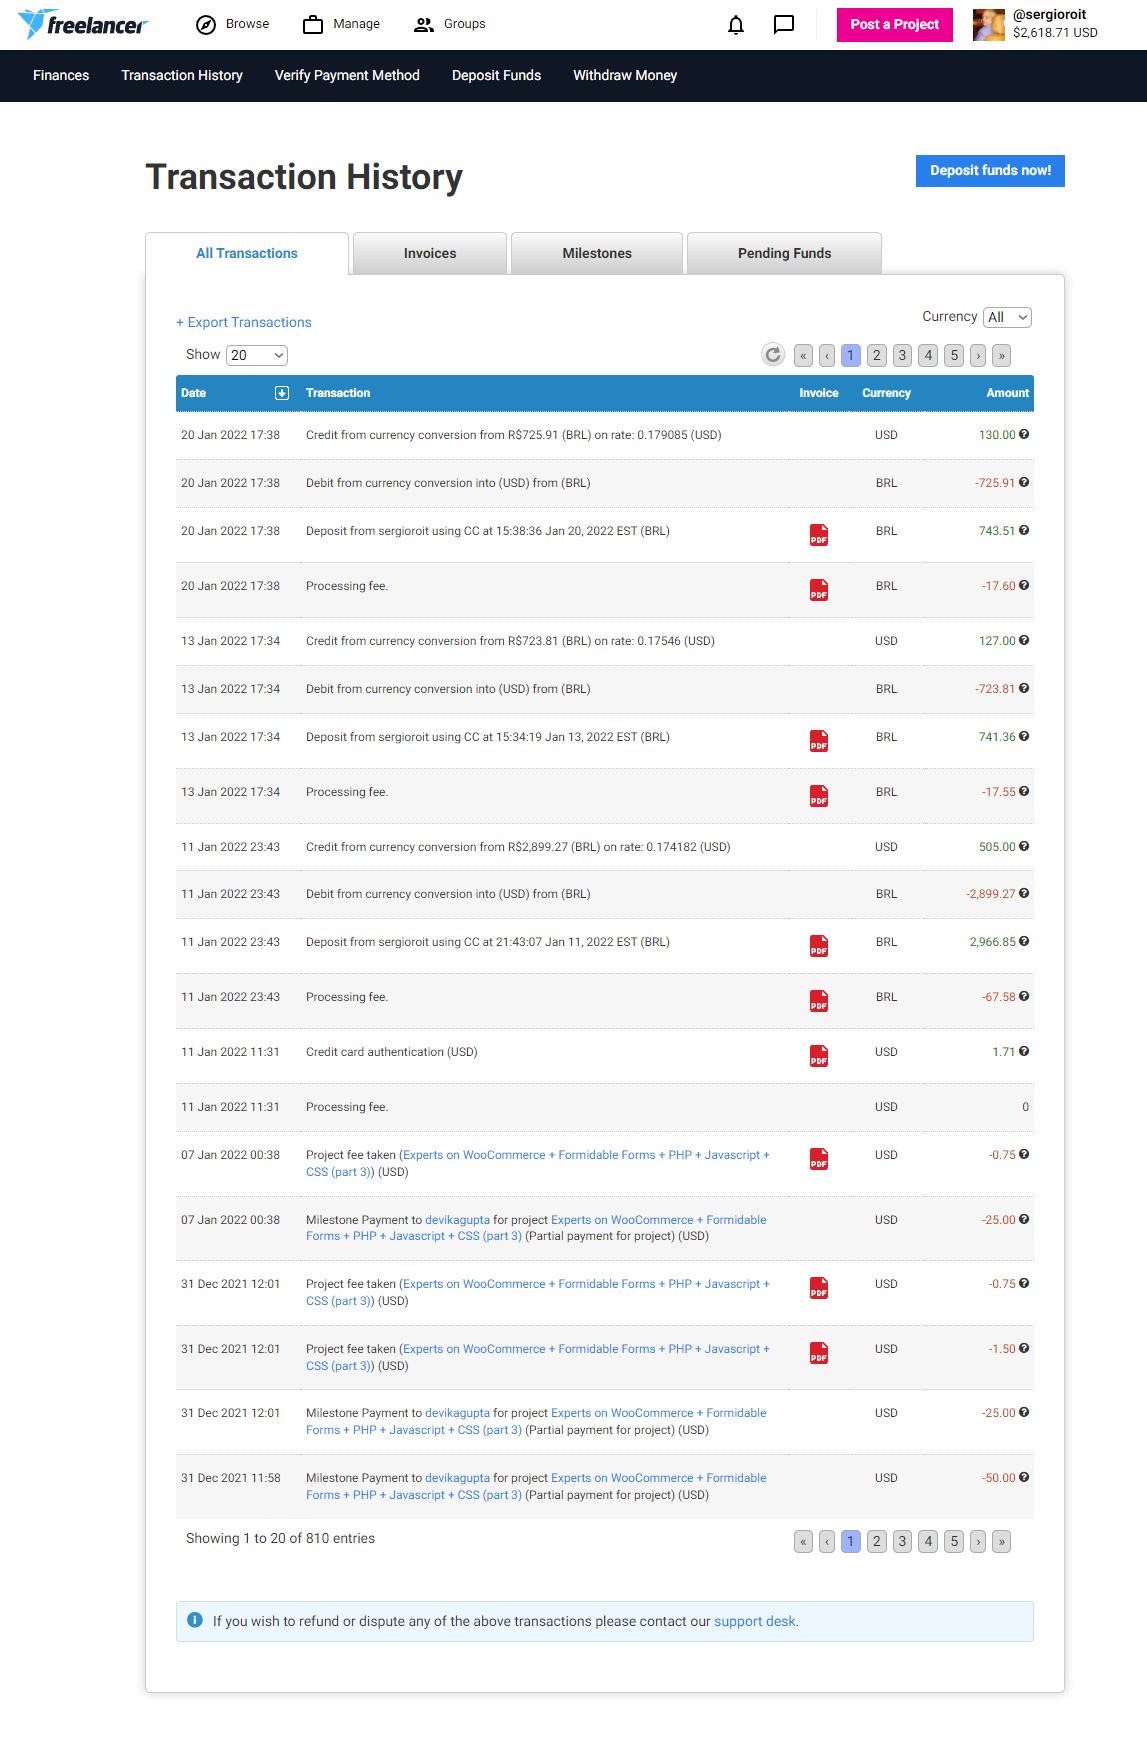Open the support desk link

point(755,1621)
